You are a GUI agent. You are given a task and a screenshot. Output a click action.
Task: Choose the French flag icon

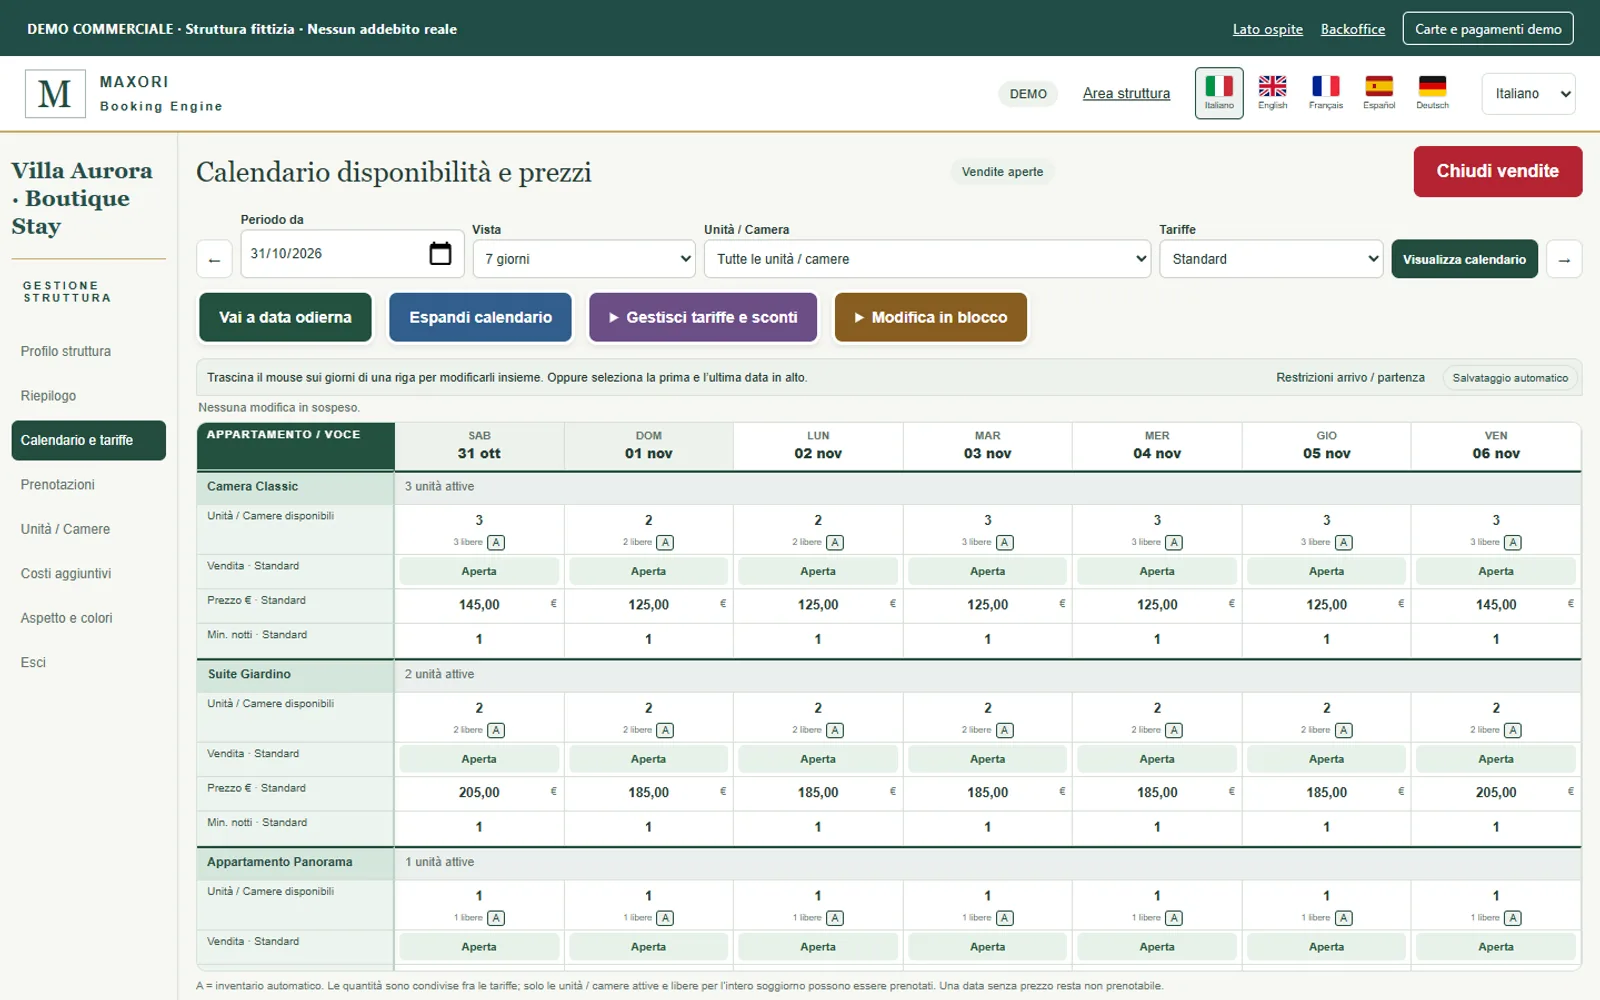(x=1326, y=93)
